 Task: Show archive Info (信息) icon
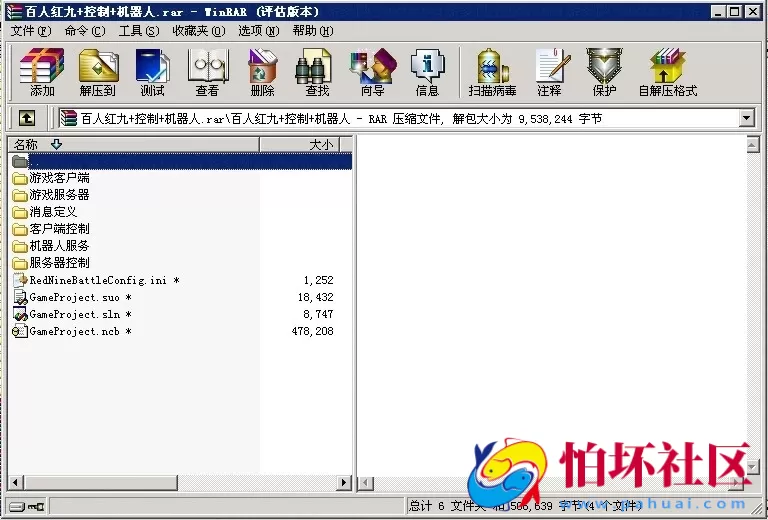point(428,71)
